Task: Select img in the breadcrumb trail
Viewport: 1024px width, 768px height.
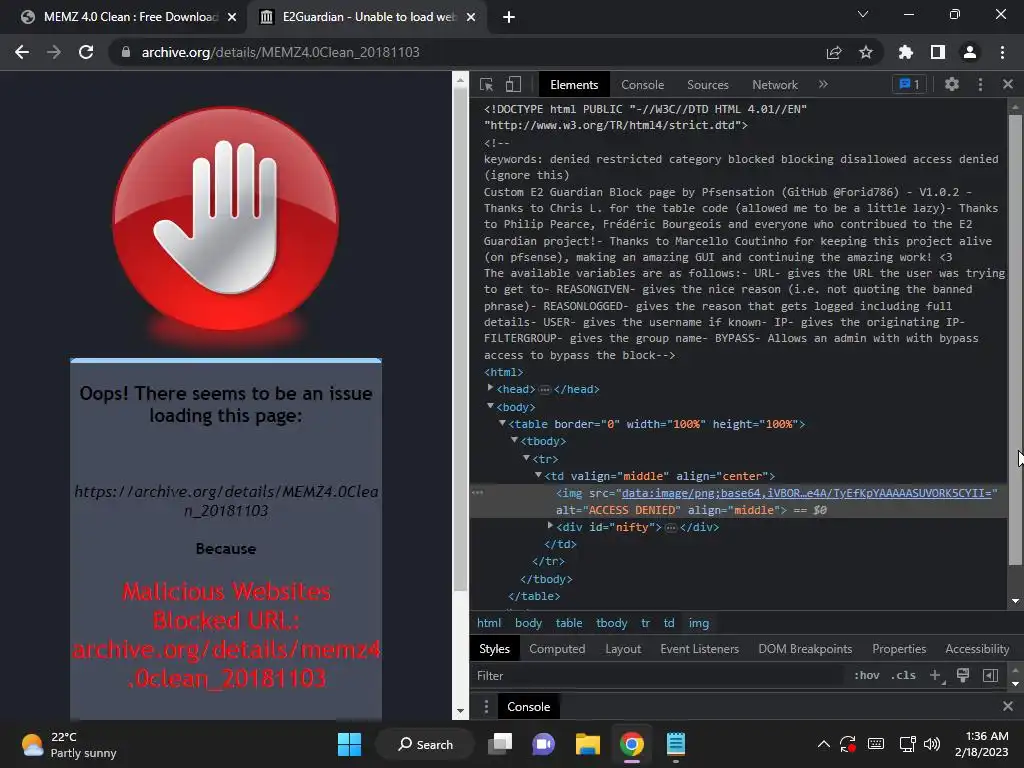Action: [x=698, y=623]
